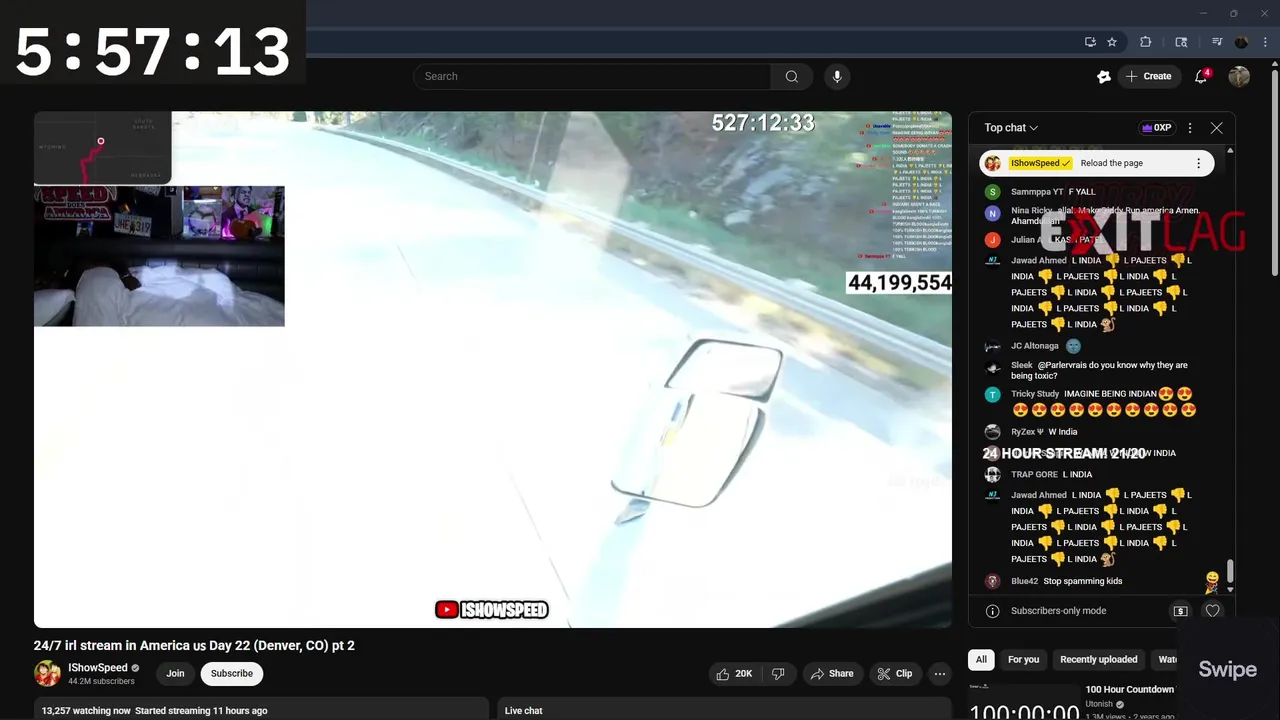This screenshot has width=1280, height=720.
Task: Open the browser Extensions puzzle icon
Action: click(x=1146, y=42)
